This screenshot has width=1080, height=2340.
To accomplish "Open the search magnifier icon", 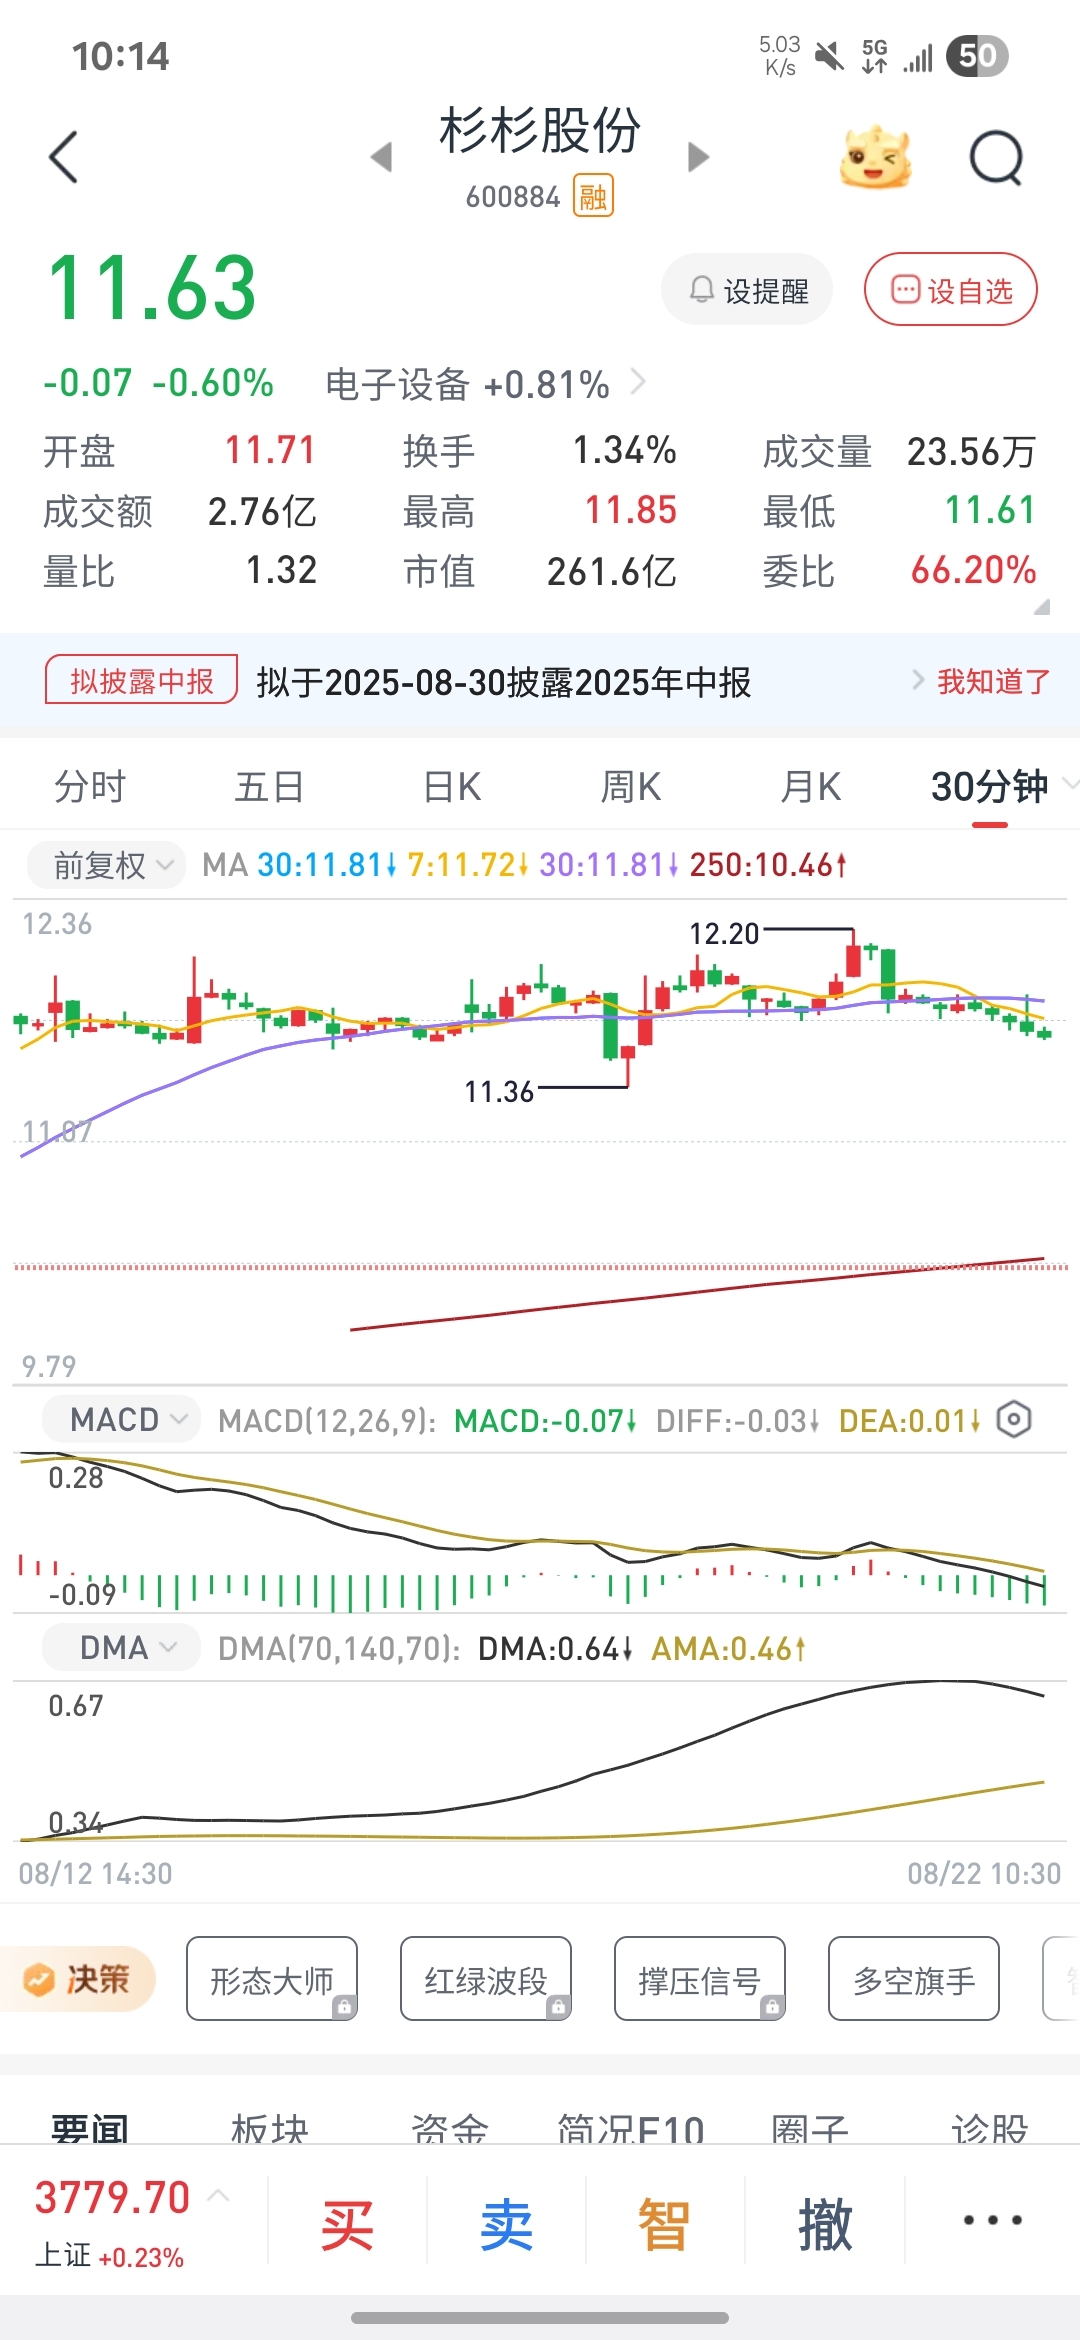I will pos(997,158).
